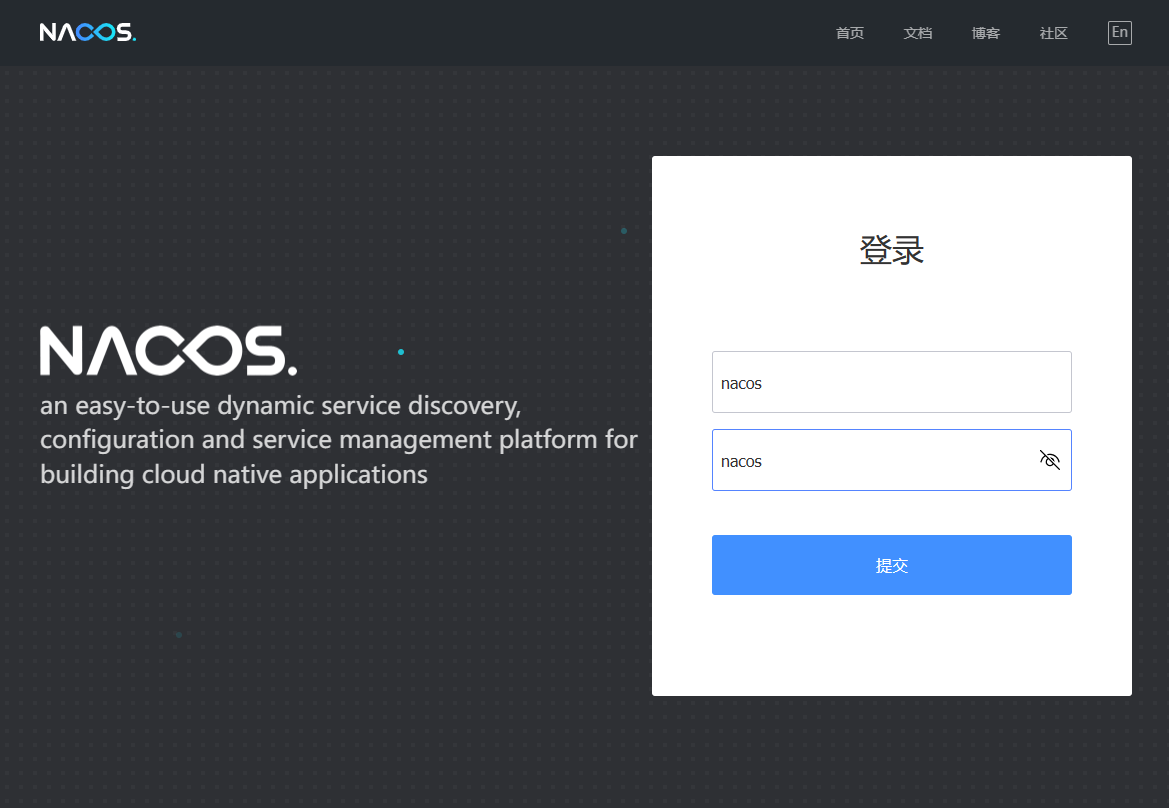Focus the password input field
Viewport: 1169px width, 808px height.
(892, 460)
